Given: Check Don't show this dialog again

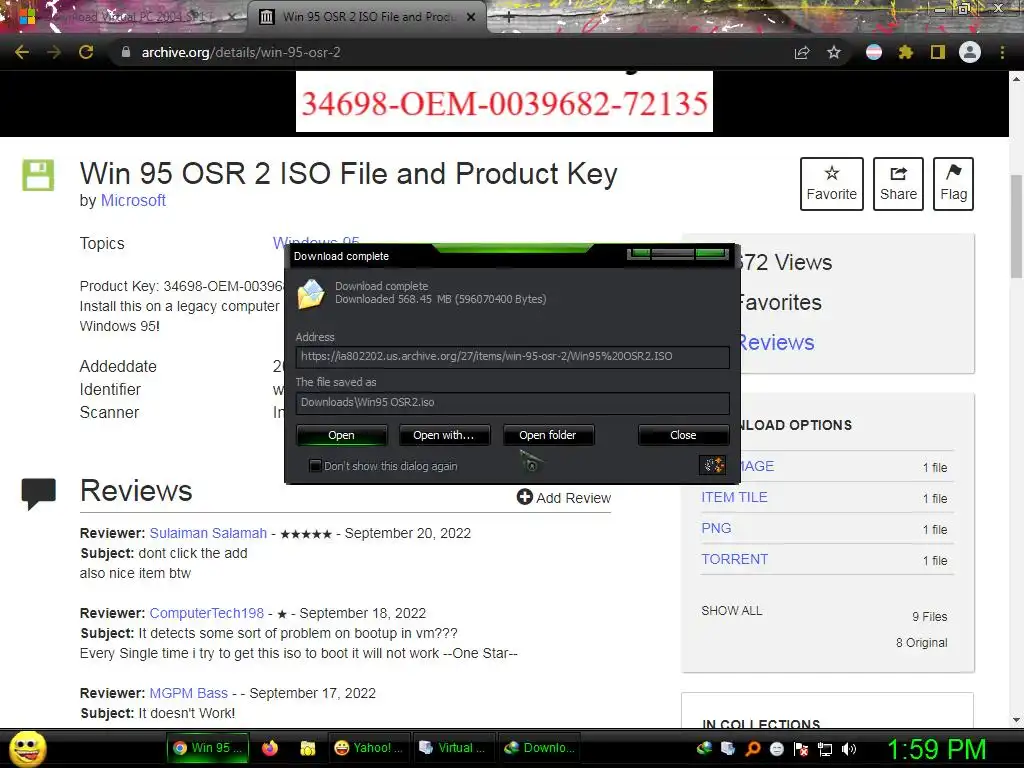Looking at the screenshot, I should pos(315,466).
